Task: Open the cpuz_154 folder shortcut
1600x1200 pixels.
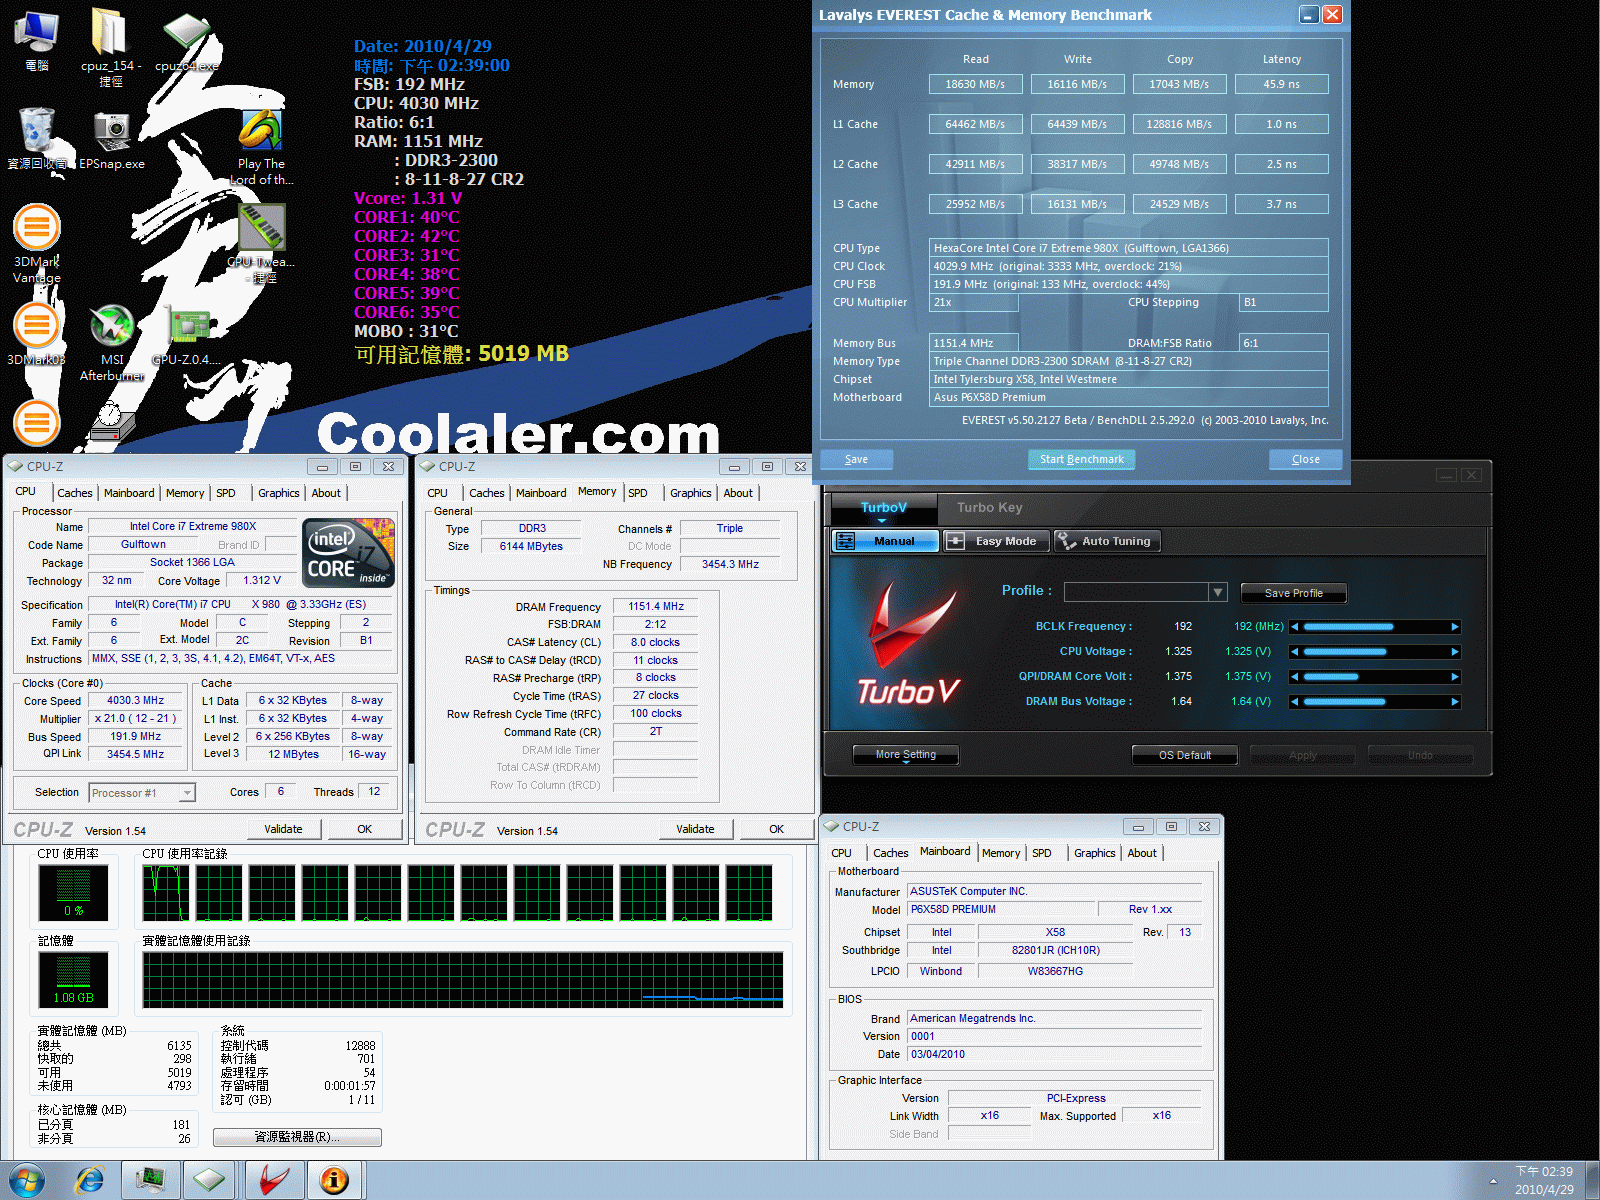Action: coord(110,46)
